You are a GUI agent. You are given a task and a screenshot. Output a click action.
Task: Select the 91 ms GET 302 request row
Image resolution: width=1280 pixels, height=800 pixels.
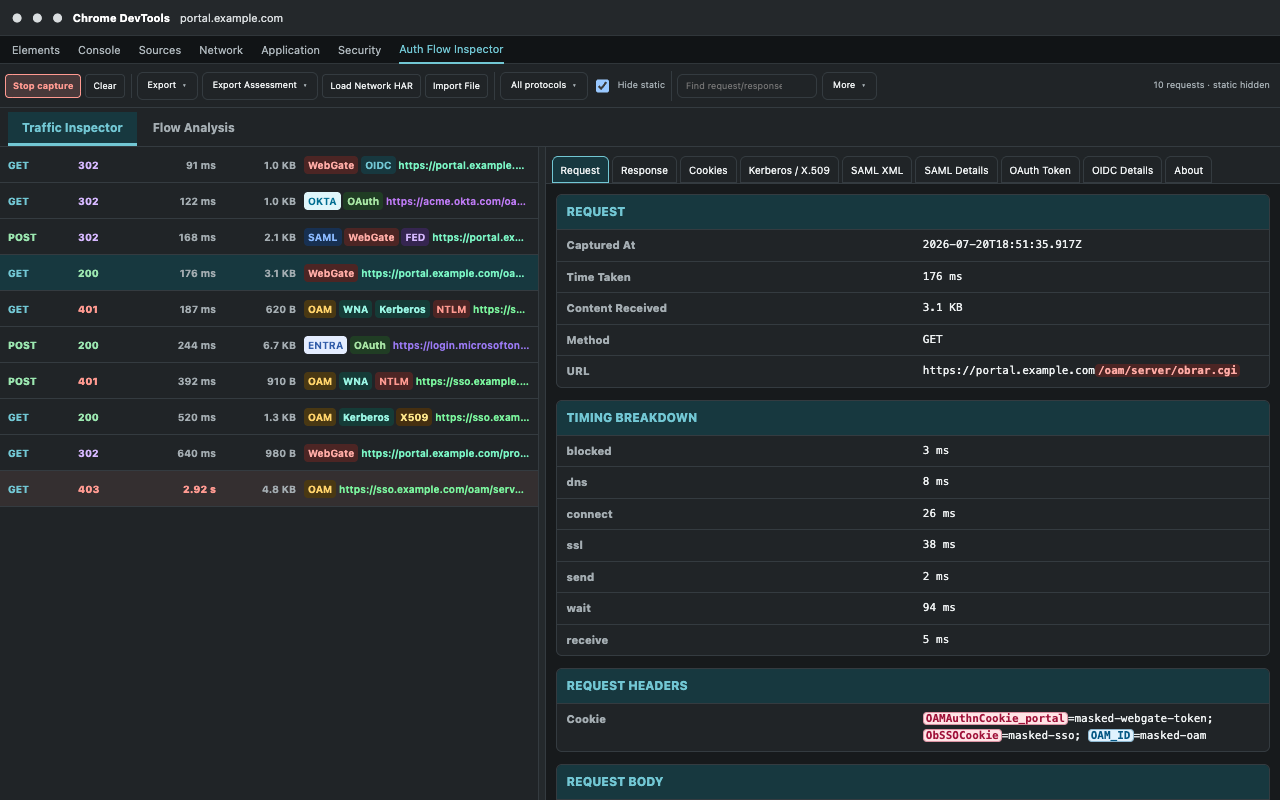pyautogui.click(x=269, y=165)
